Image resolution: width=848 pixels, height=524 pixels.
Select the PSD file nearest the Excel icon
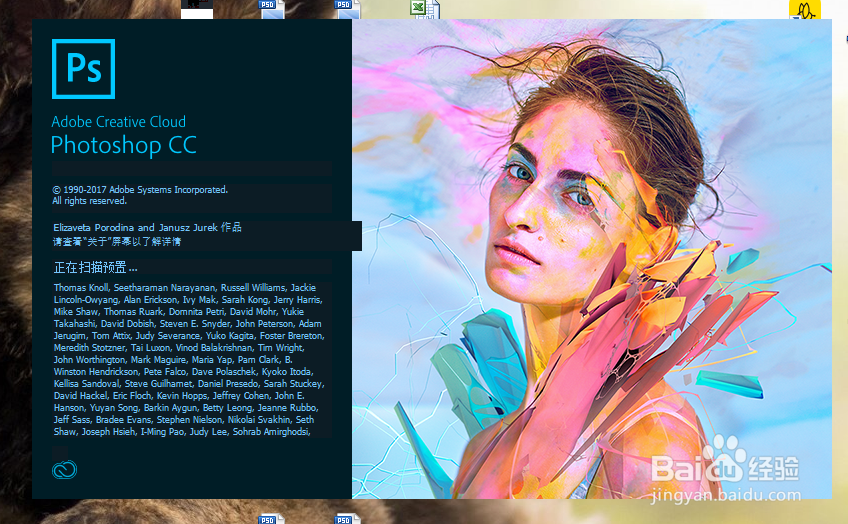click(347, 9)
